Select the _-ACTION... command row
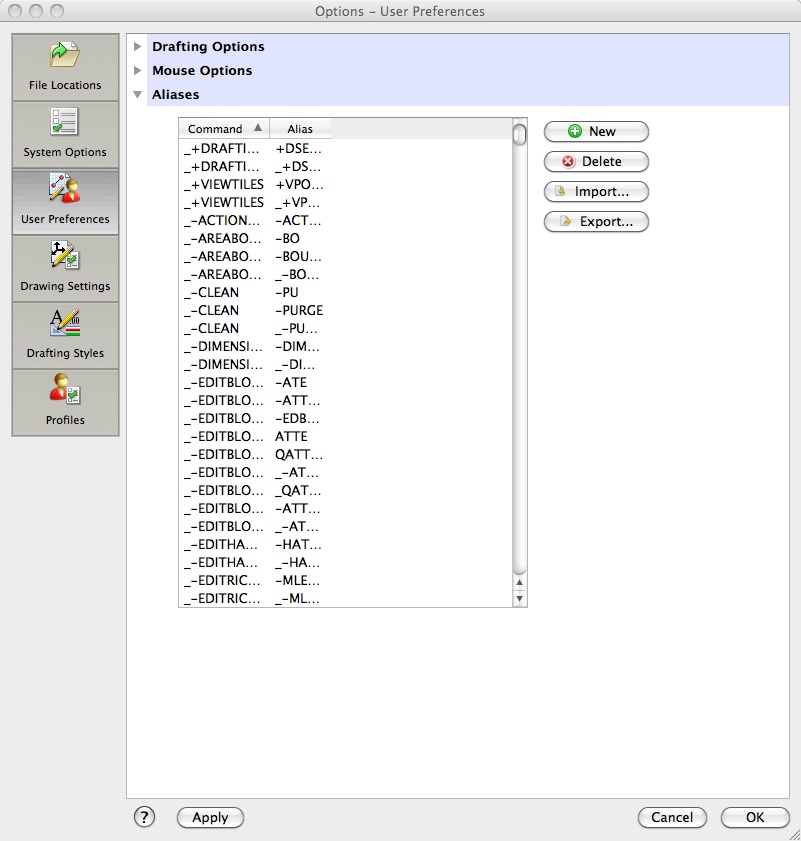The height and width of the screenshot is (841, 801). 346,220
